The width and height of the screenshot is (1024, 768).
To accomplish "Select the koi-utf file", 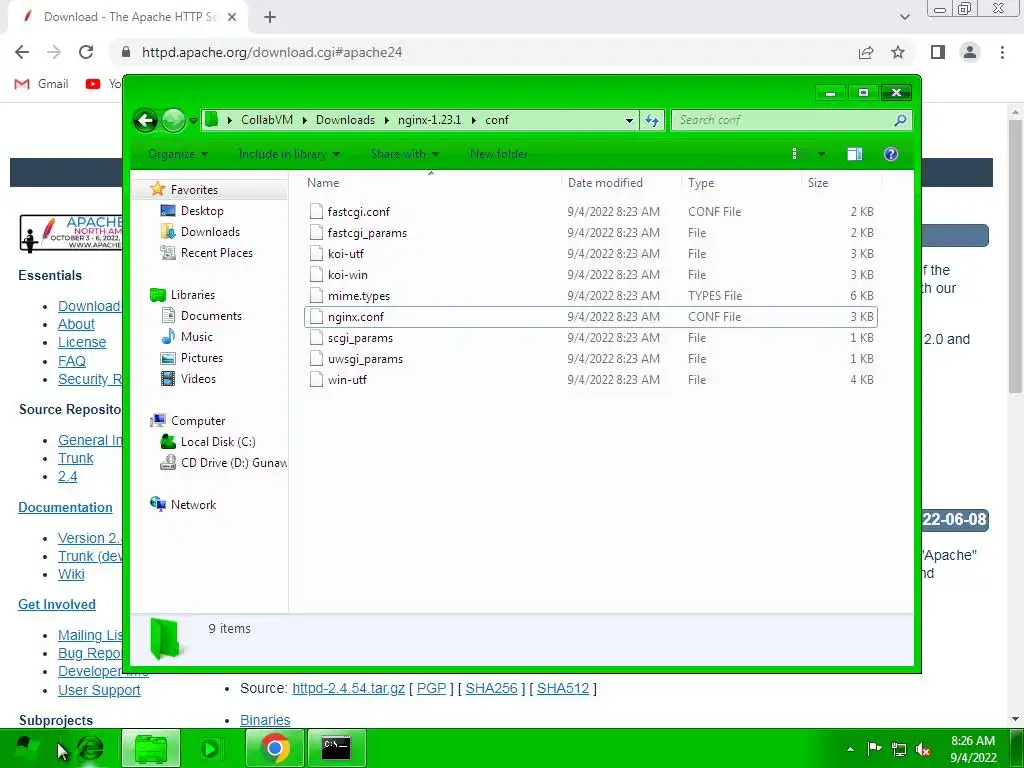I will point(590,253).
